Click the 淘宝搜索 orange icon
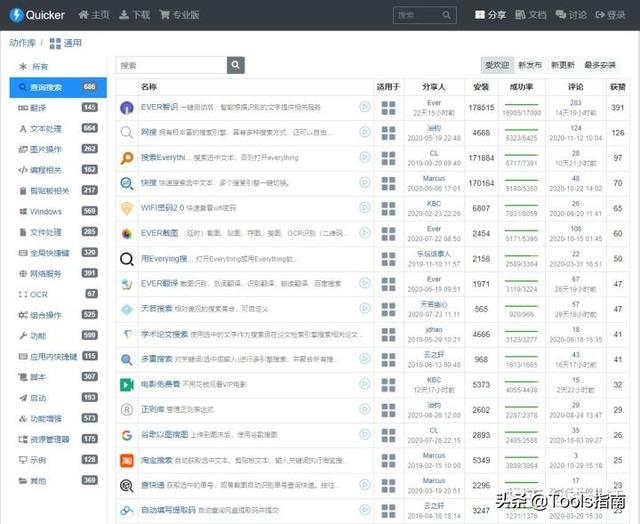 coord(127,460)
